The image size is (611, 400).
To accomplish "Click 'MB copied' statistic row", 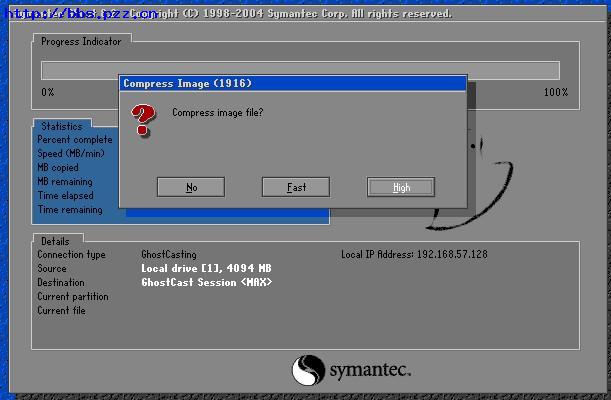I will [x=58, y=167].
